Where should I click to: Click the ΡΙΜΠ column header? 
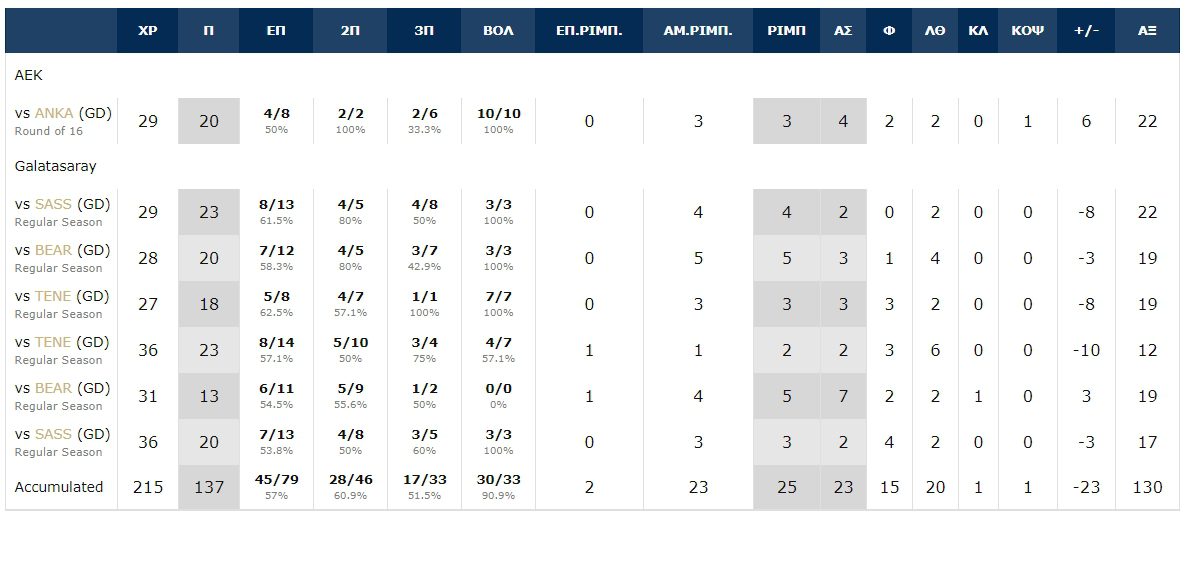pos(786,31)
